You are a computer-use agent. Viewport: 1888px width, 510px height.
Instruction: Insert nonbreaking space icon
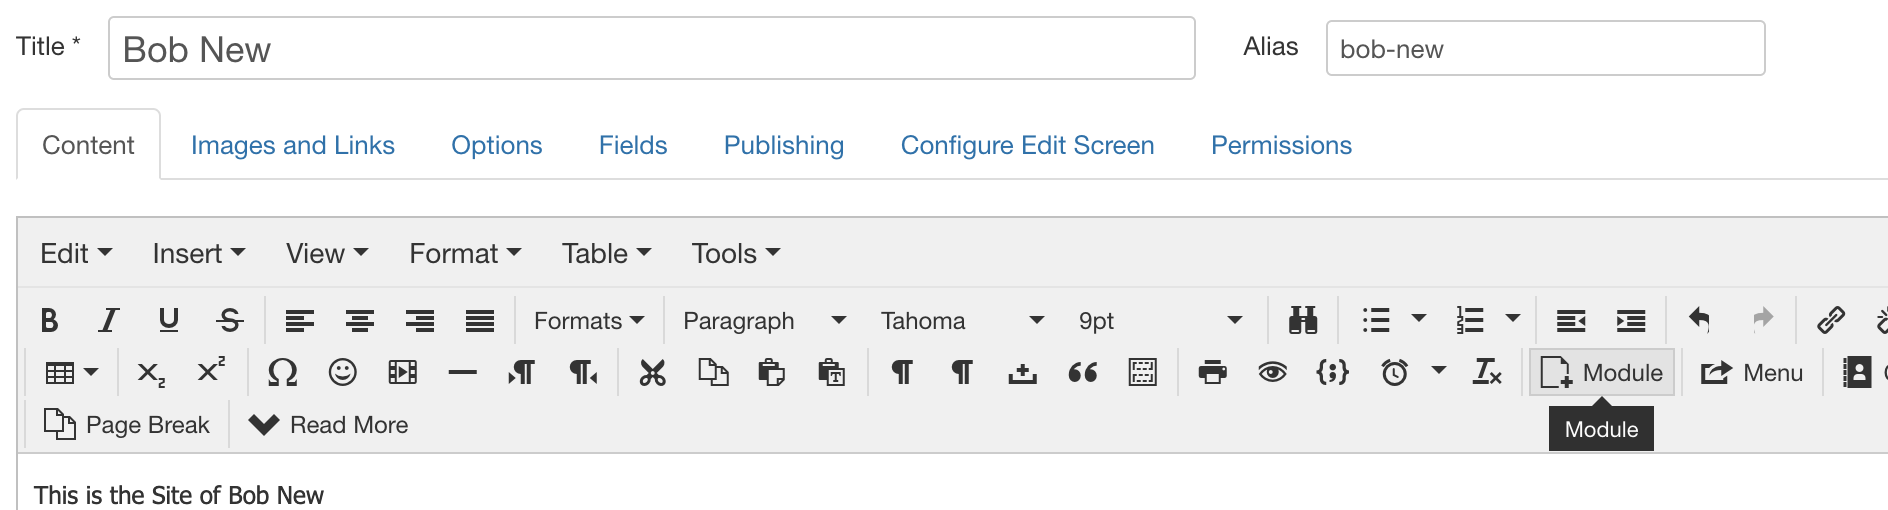[x=1022, y=373]
